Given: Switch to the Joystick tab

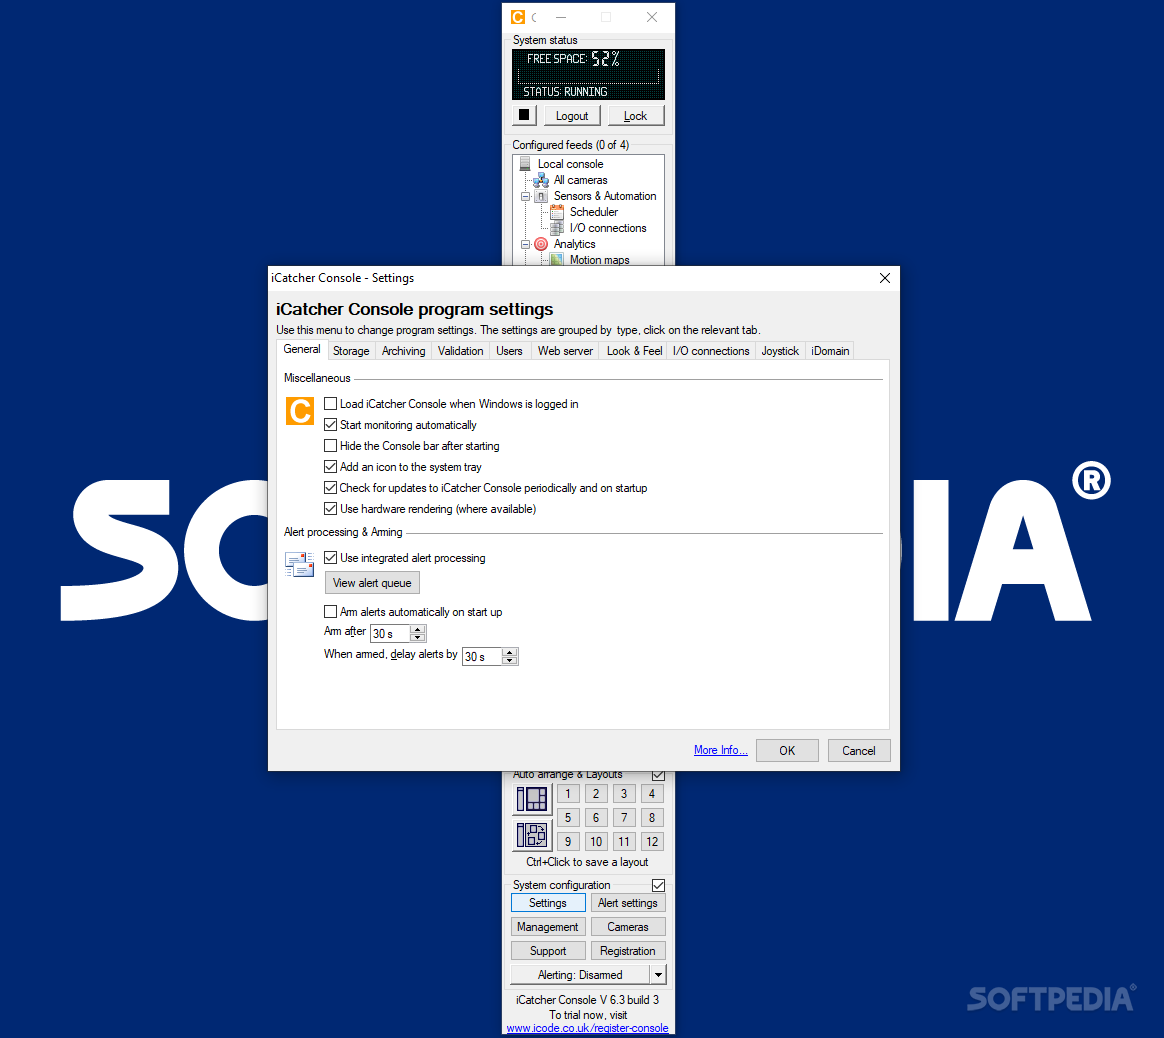Looking at the screenshot, I should point(780,351).
